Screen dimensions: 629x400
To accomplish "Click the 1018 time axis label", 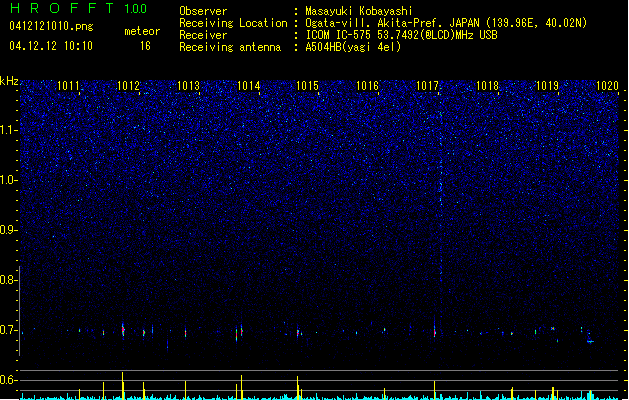I will [487, 85].
